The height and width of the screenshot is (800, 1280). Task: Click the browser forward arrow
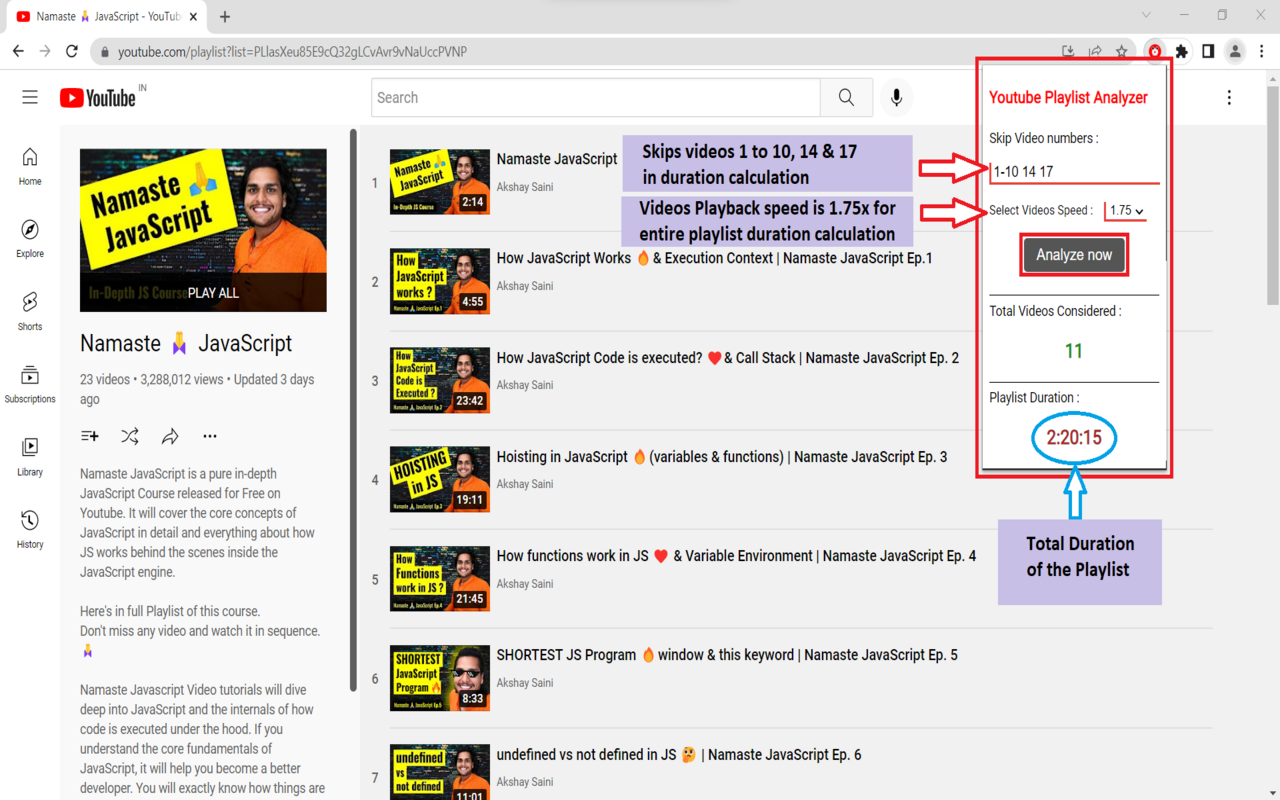(45, 51)
